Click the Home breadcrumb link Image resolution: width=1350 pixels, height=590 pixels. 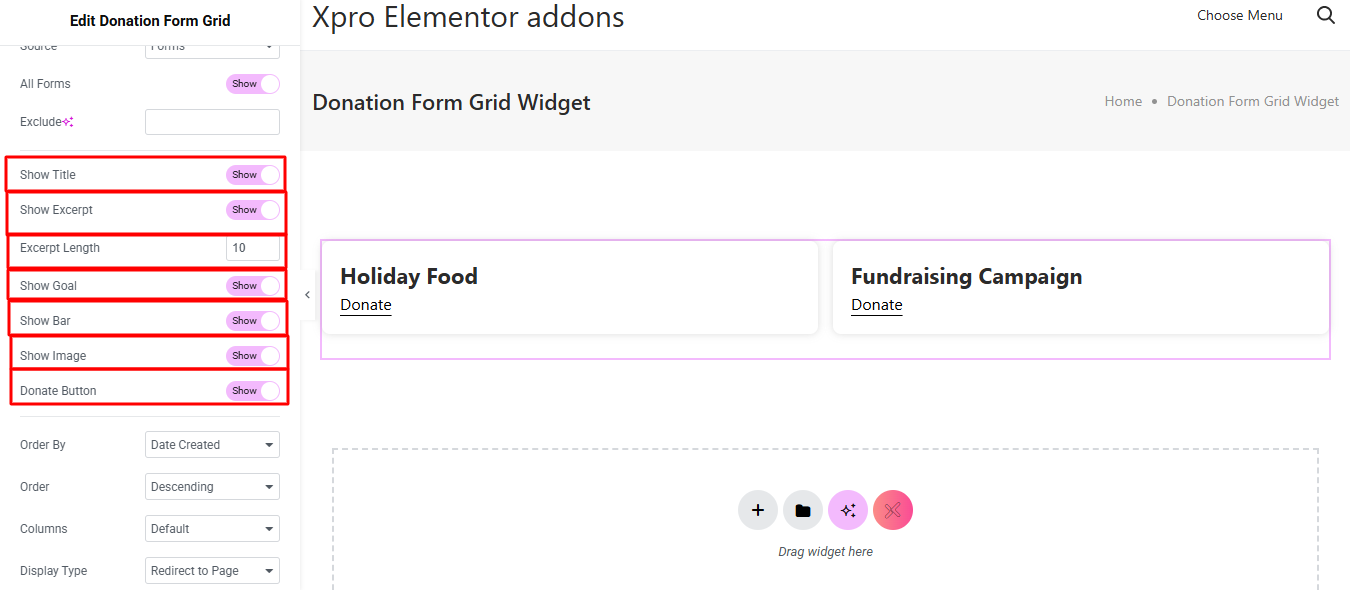pyautogui.click(x=1123, y=101)
